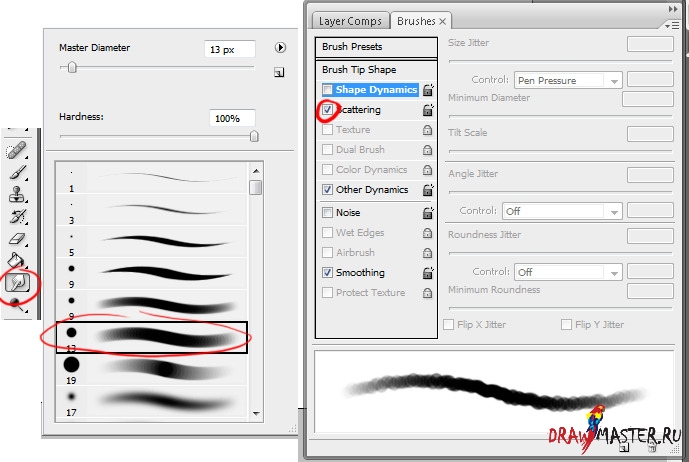Image resolution: width=689 pixels, height=462 pixels.
Task: Toggle the Airbrush checkbox
Action: tap(327, 252)
